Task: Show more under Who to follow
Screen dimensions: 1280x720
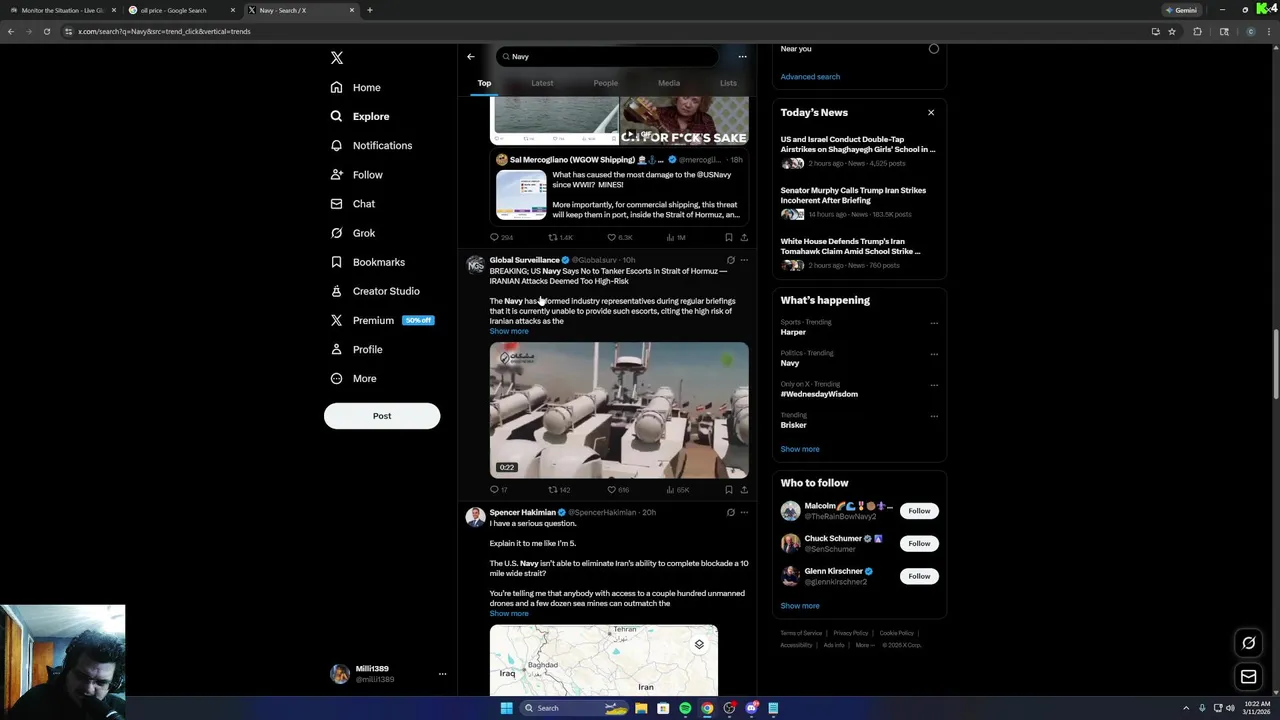Action: click(800, 606)
